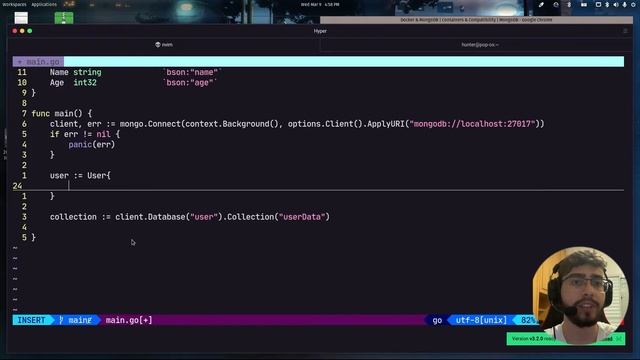Click the if err != nil condition

(85, 134)
